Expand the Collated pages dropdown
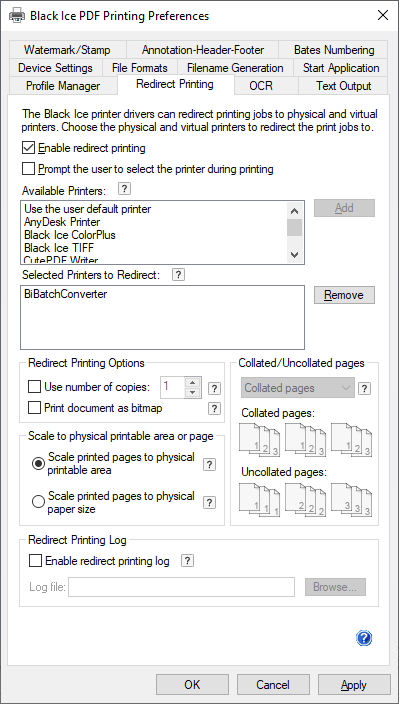Screen dimensions: 399x704 coord(298,388)
